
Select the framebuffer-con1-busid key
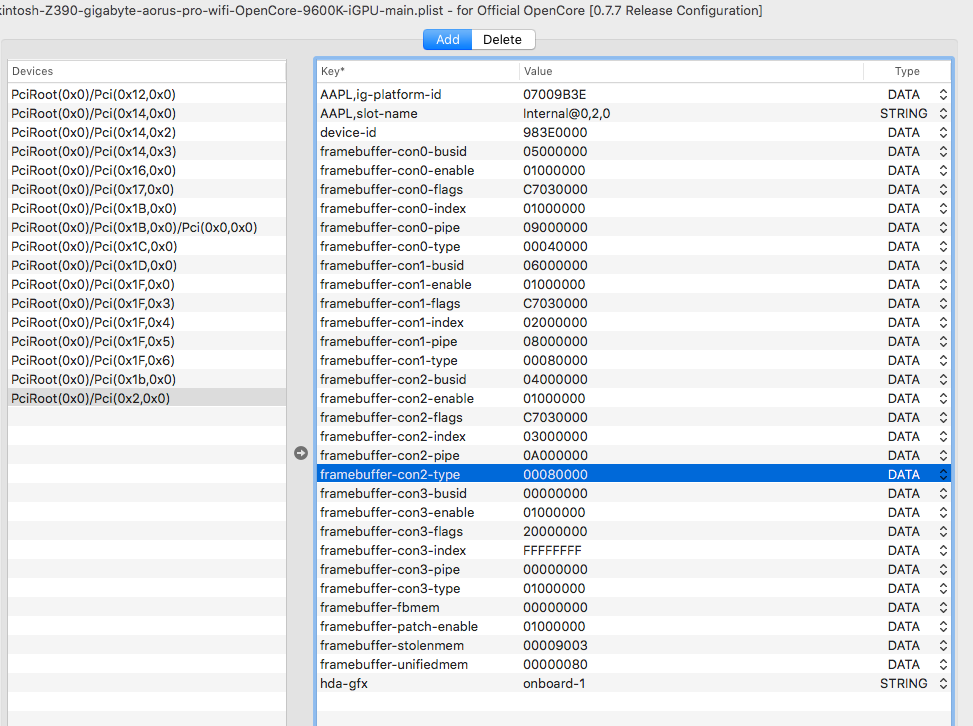pos(392,265)
